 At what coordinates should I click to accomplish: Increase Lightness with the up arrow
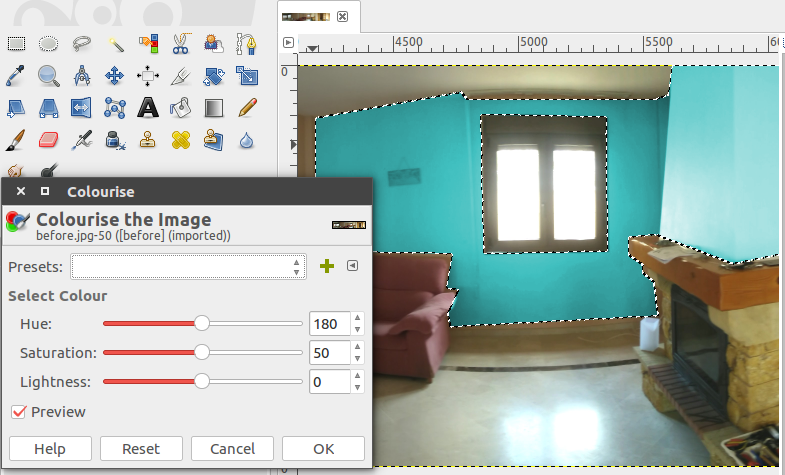click(x=357, y=375)
